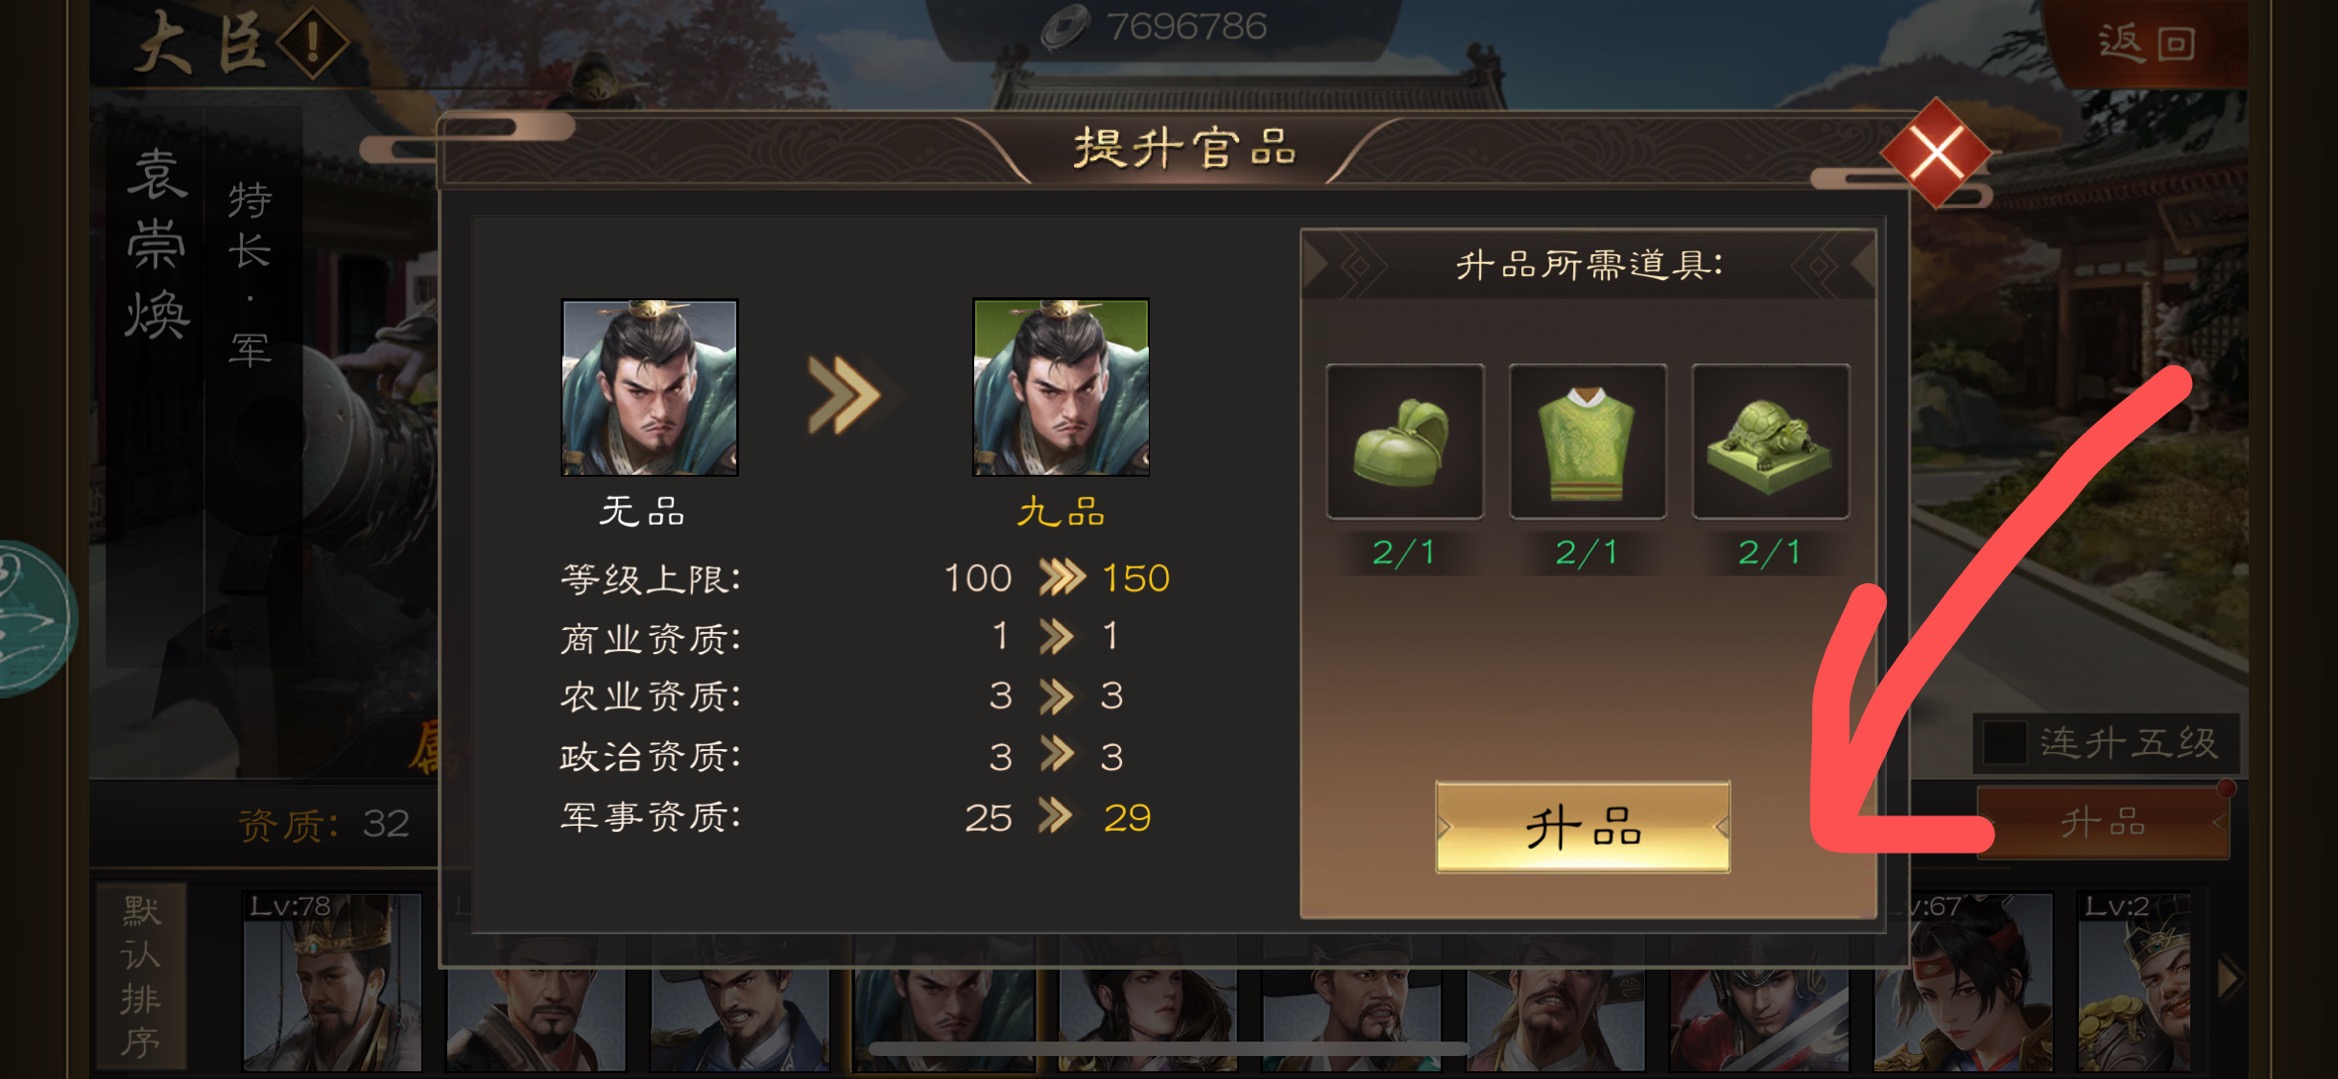Select the Lv:78 minister portrait
The height and width of the screenshot is (1079, 2338).
click(331, 981)
